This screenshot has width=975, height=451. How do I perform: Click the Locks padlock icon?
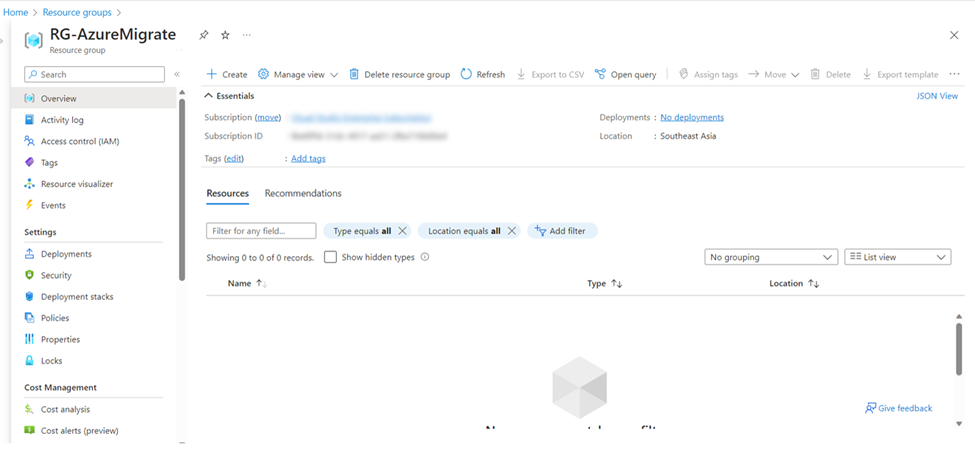click(x=29, y=360)
